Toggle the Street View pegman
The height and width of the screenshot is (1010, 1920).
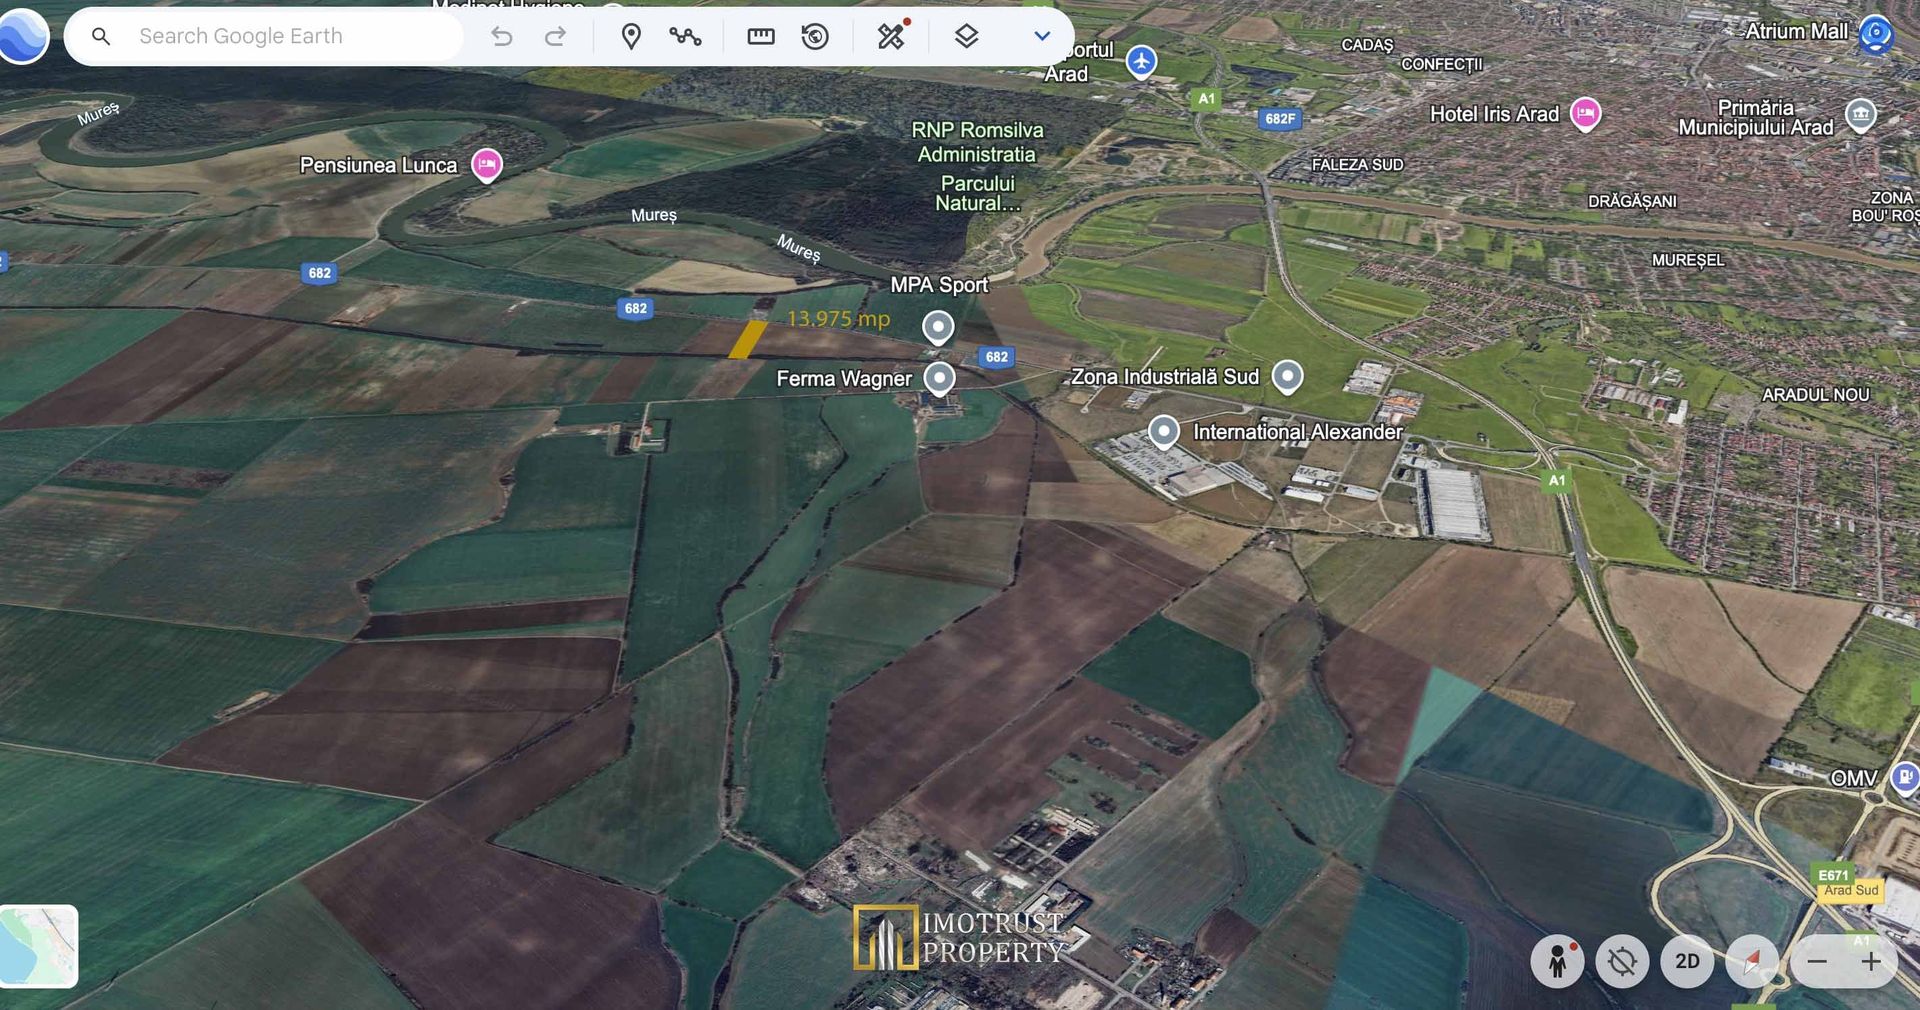pos(1557,961)
